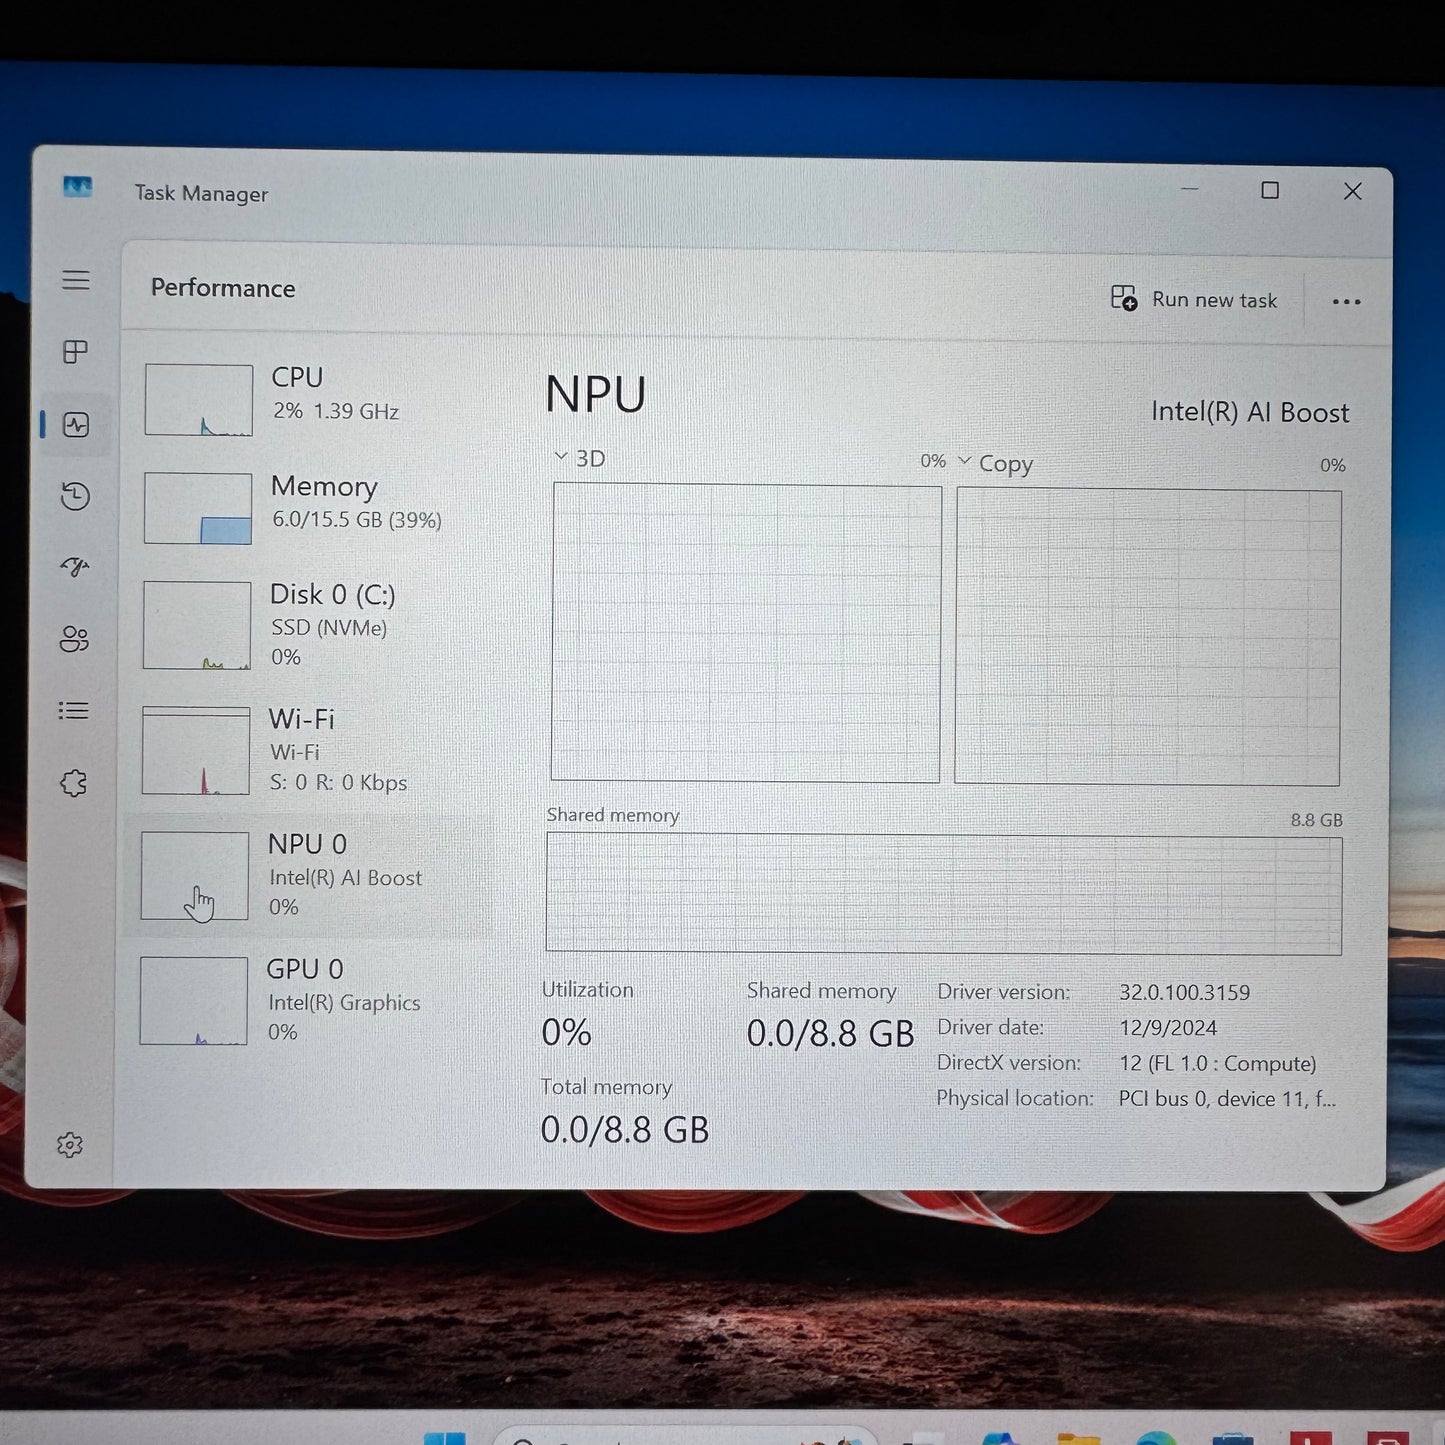The width and height of the screenshot is (1445, 1445).
Task: Click physical location PCI bus 0 text
Action: [1227, 1099]
